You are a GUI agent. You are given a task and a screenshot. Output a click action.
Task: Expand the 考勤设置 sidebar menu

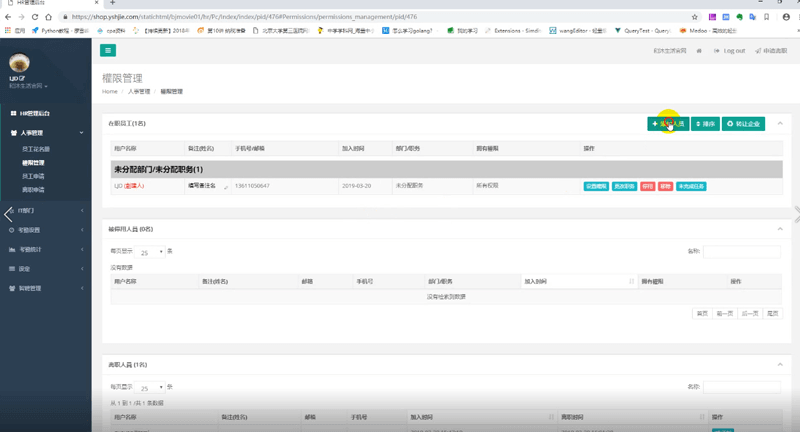click(45, 230)
